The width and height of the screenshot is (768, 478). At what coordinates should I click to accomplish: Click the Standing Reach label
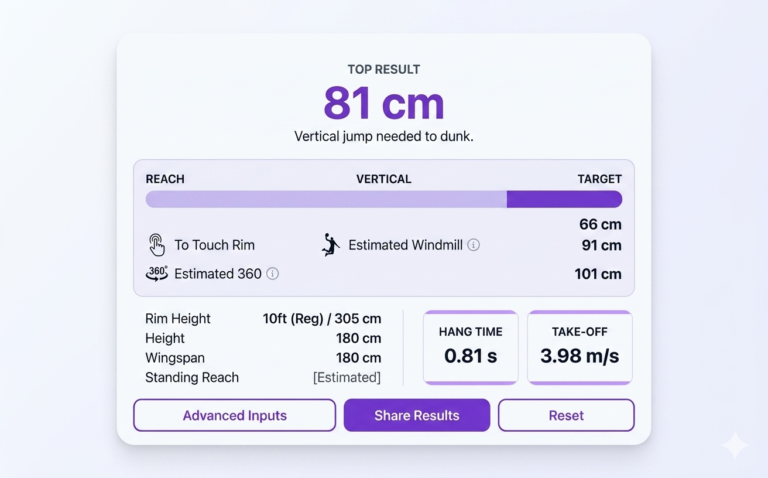coord(192,378)
